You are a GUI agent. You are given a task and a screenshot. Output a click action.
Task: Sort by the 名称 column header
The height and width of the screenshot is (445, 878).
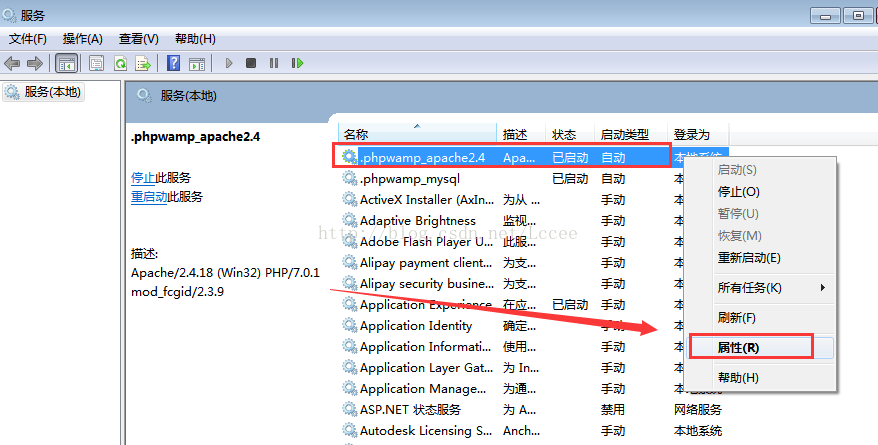[x=356, y=134]
